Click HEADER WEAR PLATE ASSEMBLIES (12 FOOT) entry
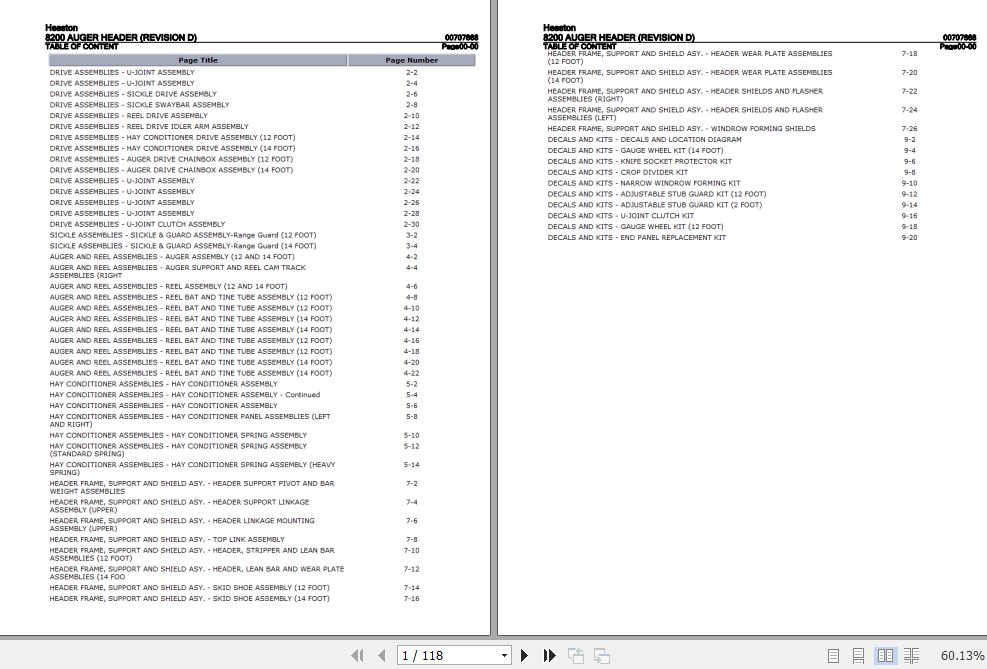 coord(690,57)
